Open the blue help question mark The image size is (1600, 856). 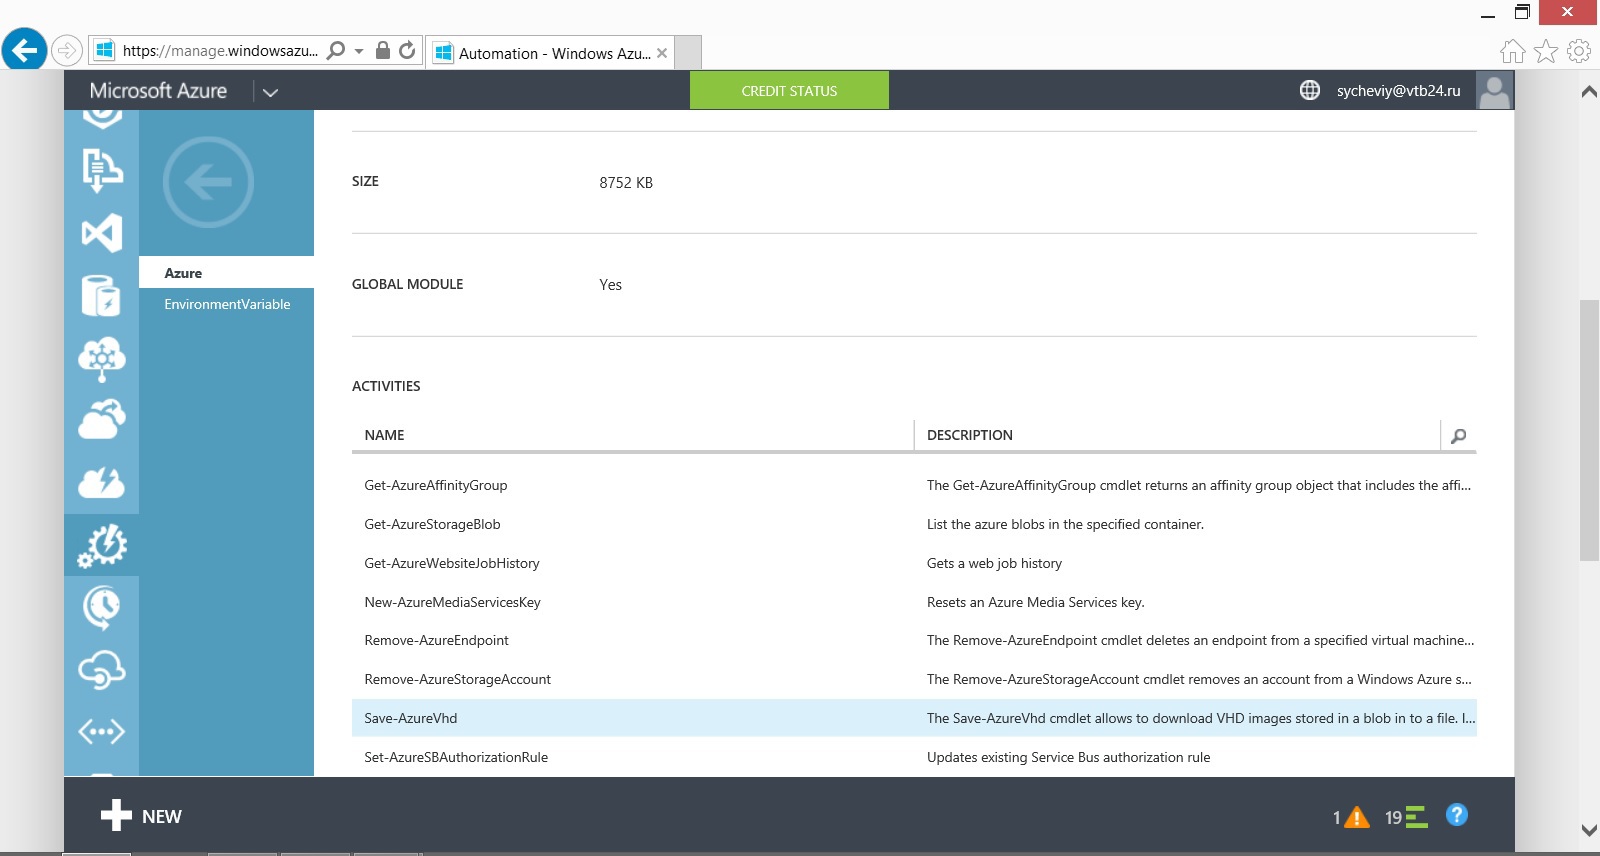(1457, 815)
